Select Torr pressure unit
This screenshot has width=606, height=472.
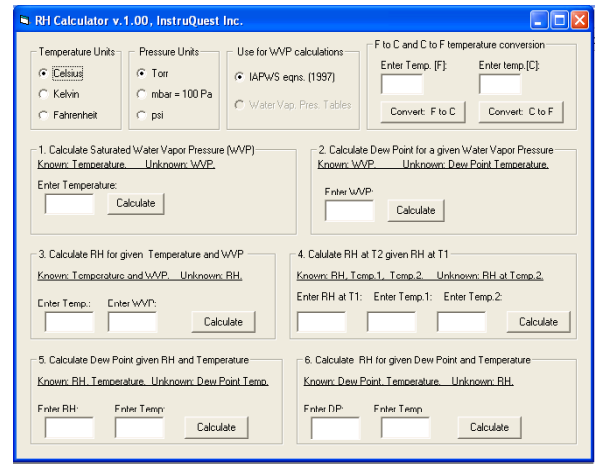[x=141, y=74]
